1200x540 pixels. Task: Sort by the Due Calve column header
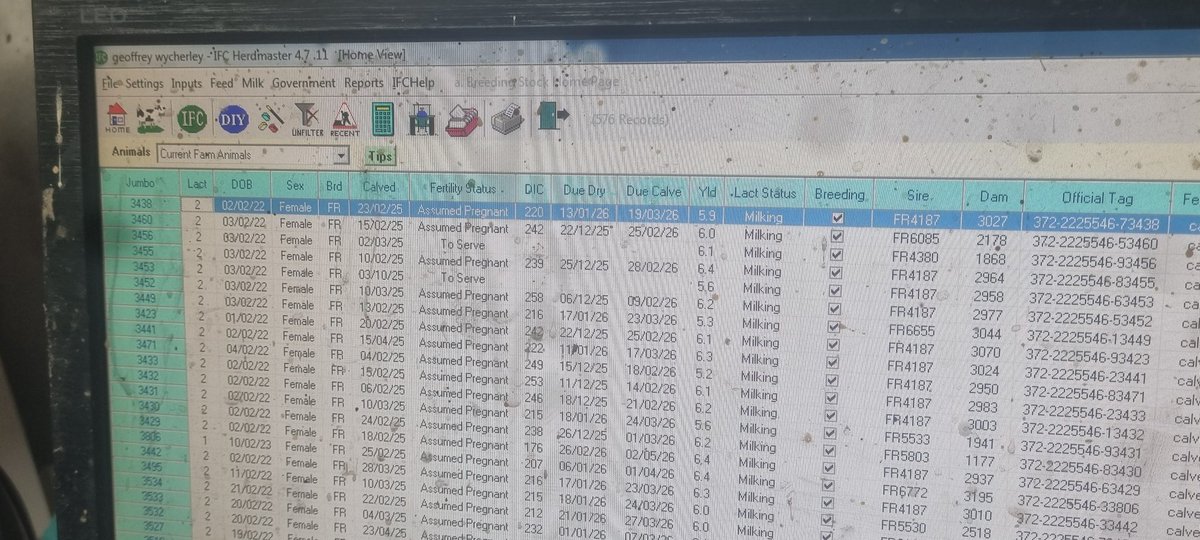[x=653, y=191]
